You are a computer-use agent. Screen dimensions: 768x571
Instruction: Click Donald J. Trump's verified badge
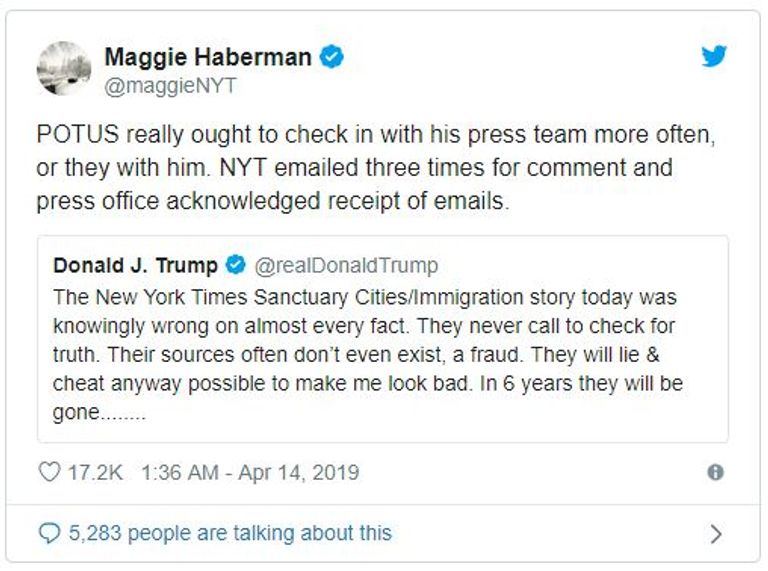(236, 265)
